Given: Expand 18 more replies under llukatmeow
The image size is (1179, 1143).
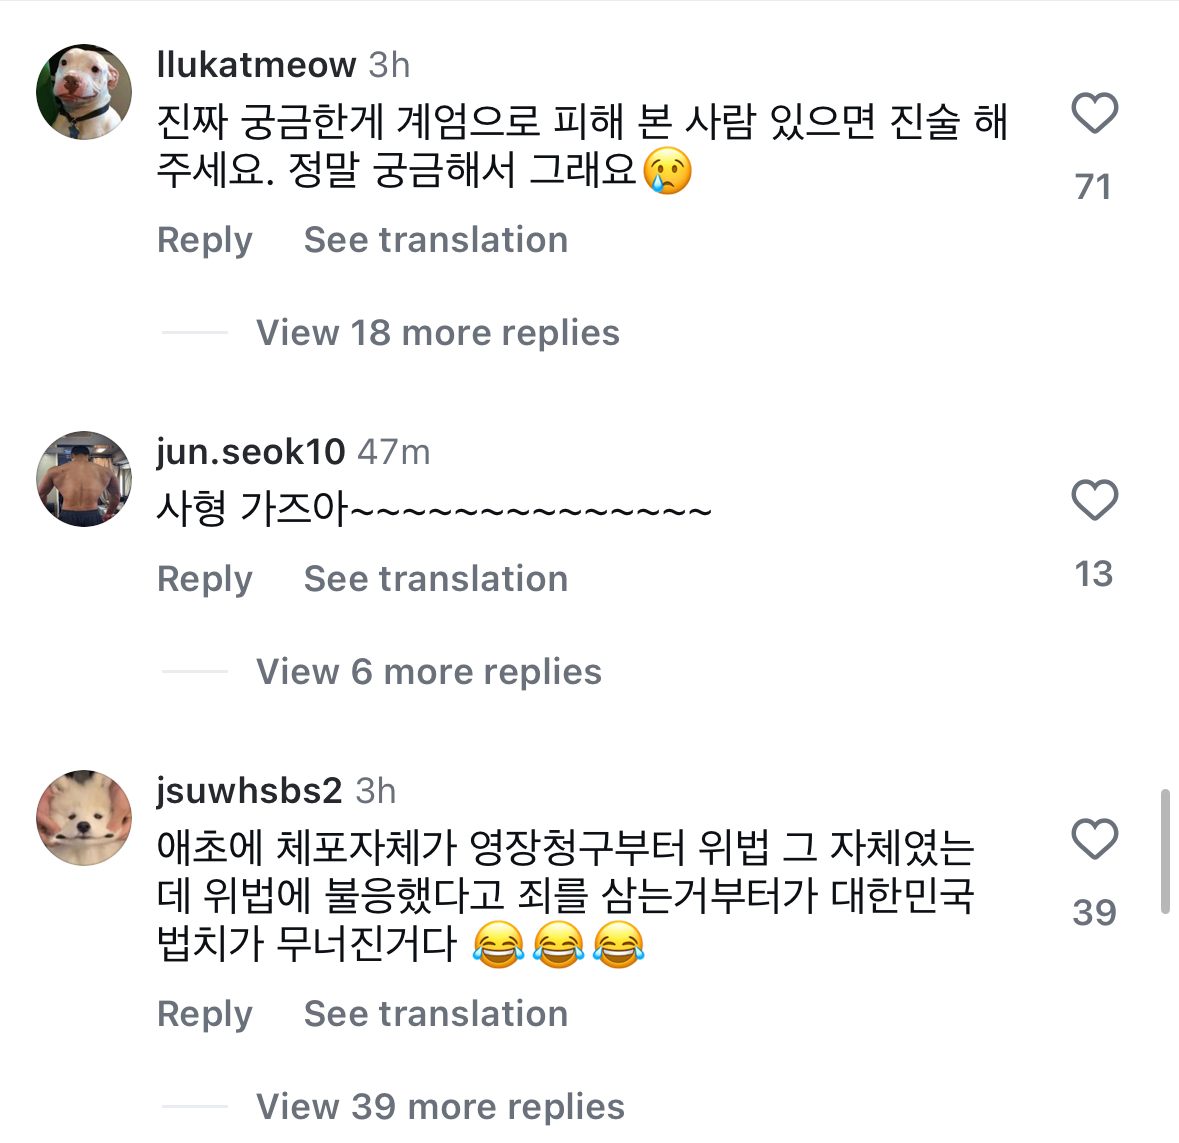Looking at the screenshot, I should tap(437, 333).
